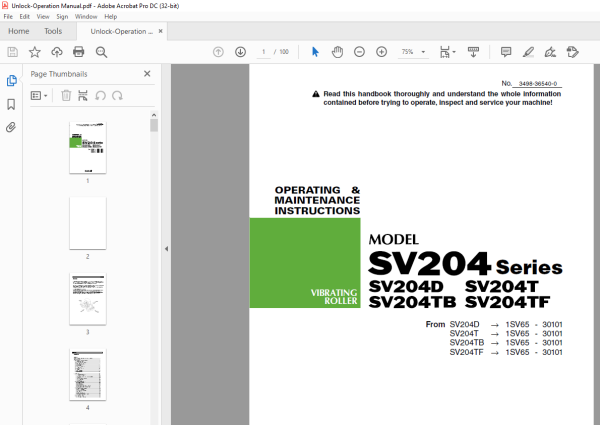Select the Unlock-Operation document tab
This screenshot has width=600, height=425.
121,31
